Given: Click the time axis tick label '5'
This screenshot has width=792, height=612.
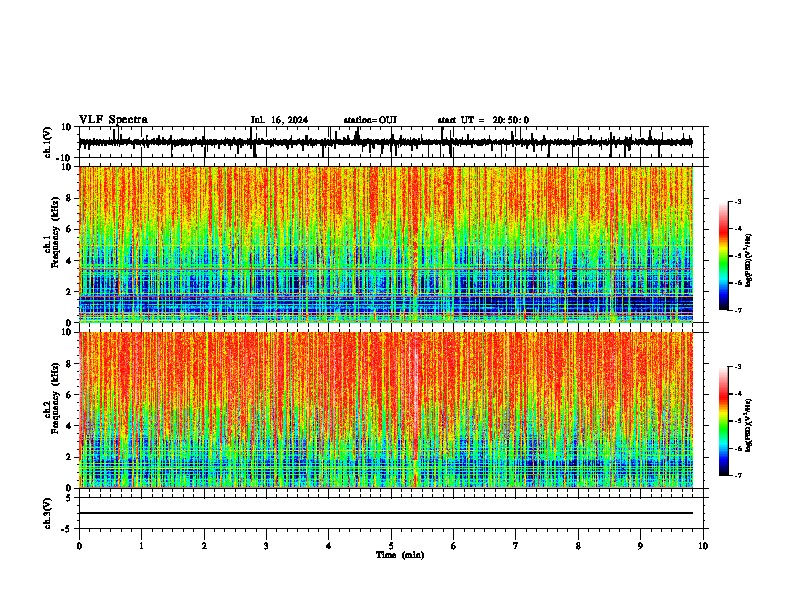Looking at the screenshot, I should [x=391, y=546].
